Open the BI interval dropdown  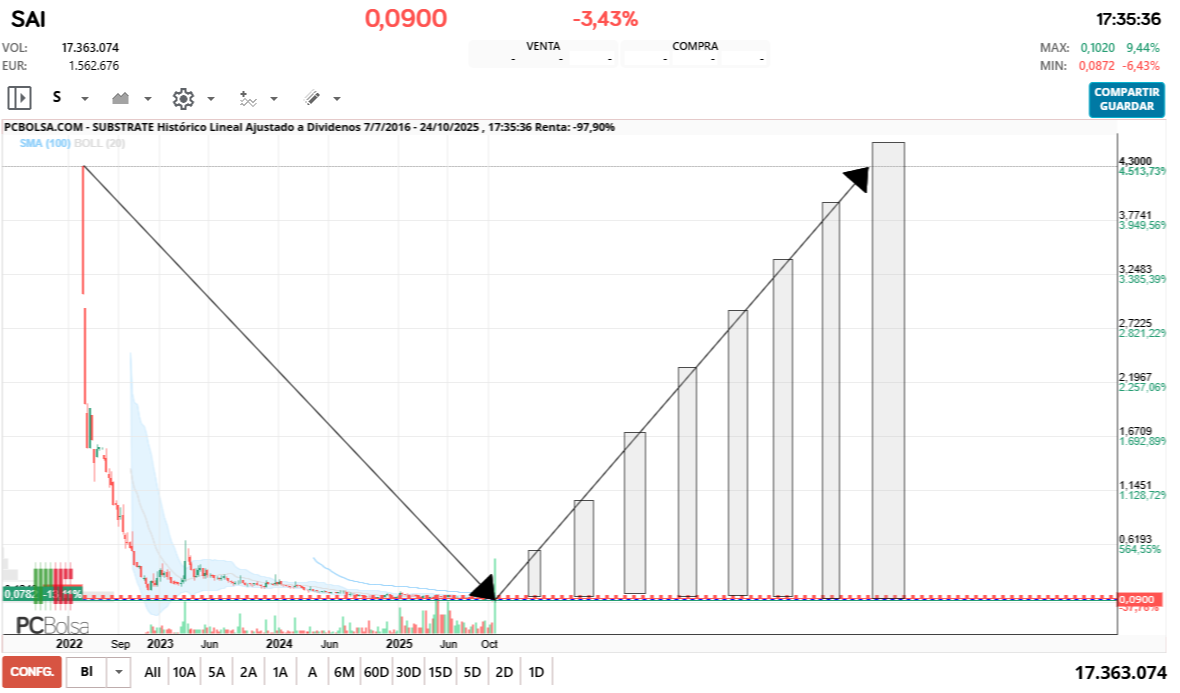pyautogui.click(x=119, y=671)
